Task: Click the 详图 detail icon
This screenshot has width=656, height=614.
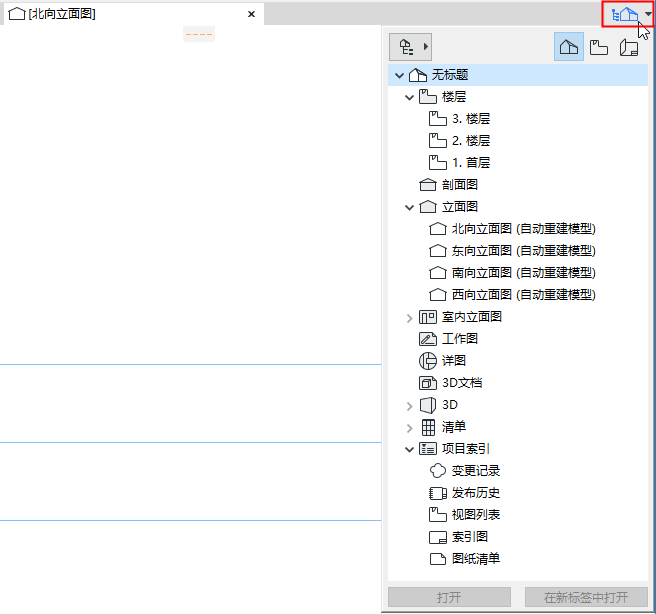Action: pos(428,361)
